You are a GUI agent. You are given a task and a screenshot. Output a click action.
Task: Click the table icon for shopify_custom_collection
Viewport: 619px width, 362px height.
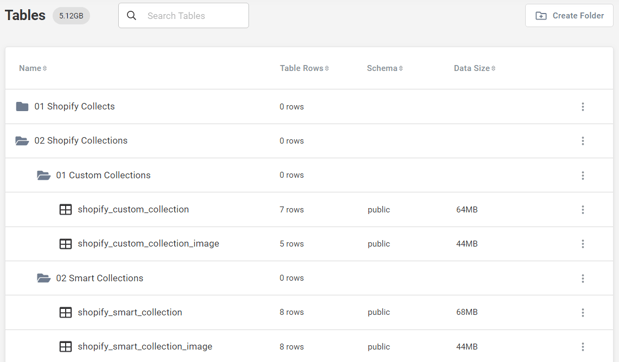tap(66, 209)
